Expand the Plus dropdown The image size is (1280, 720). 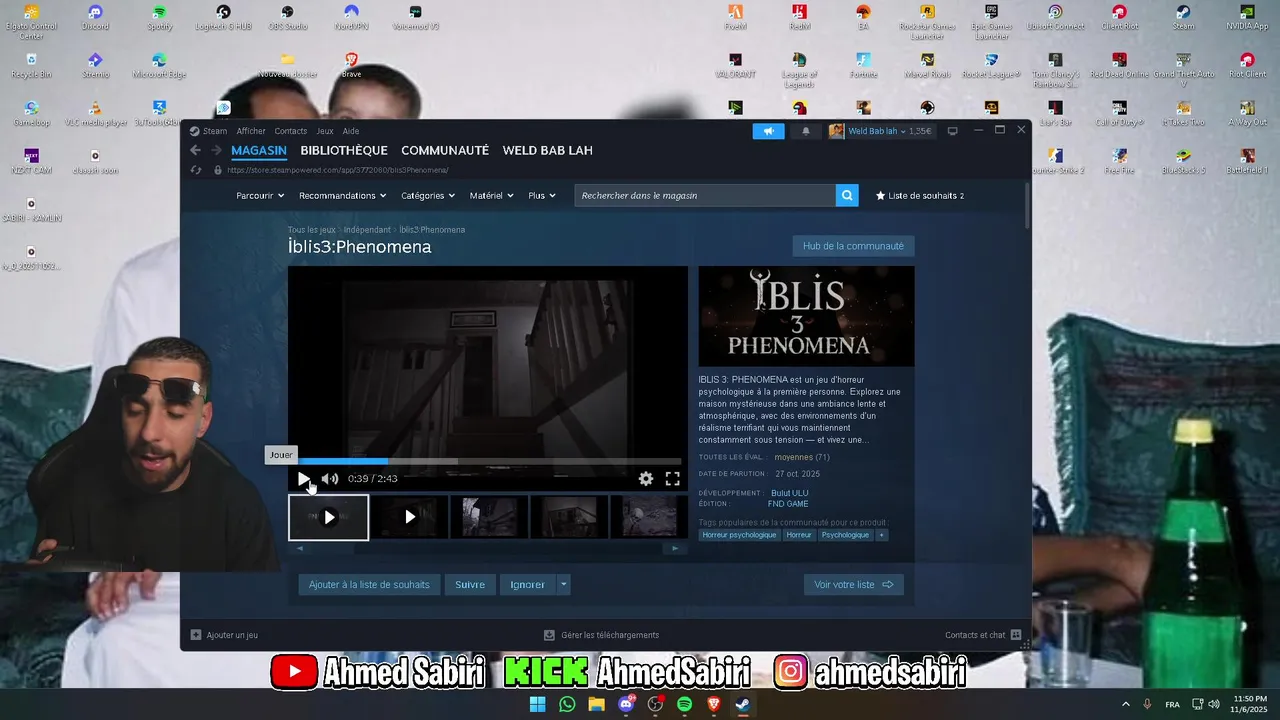point(542,196)
